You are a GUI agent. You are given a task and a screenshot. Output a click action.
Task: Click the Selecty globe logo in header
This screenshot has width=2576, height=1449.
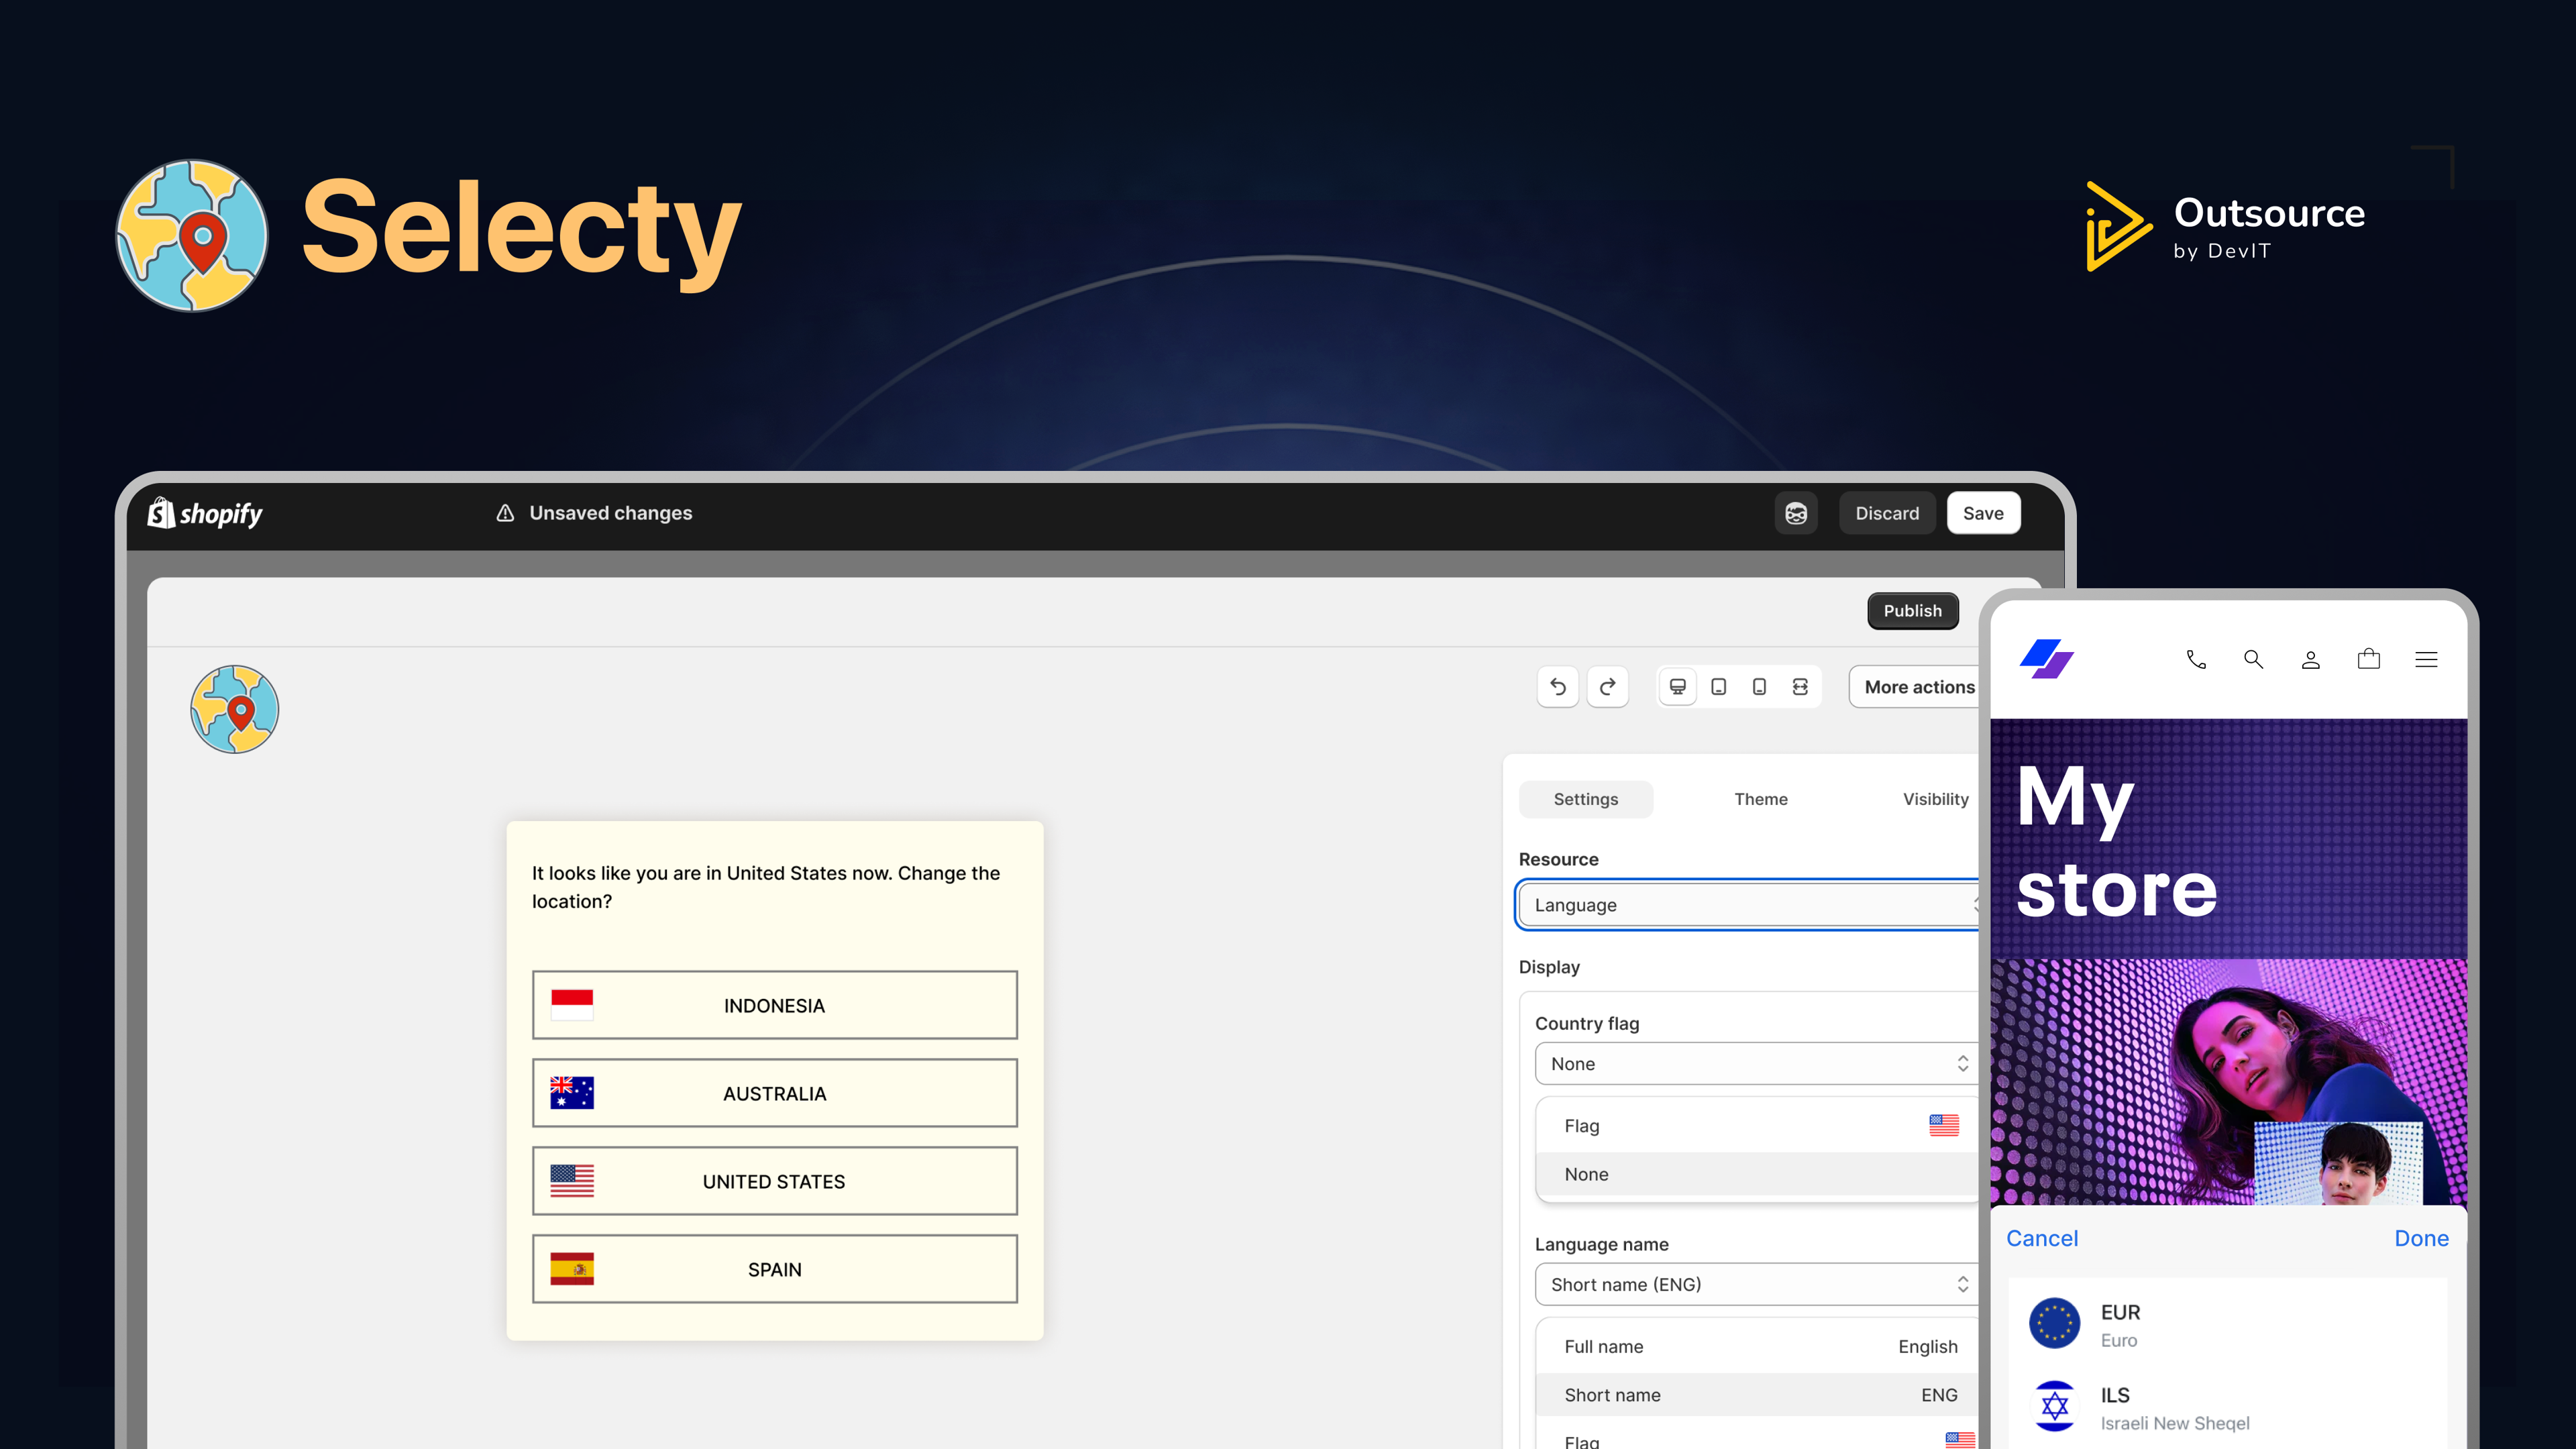pos(192,236)
